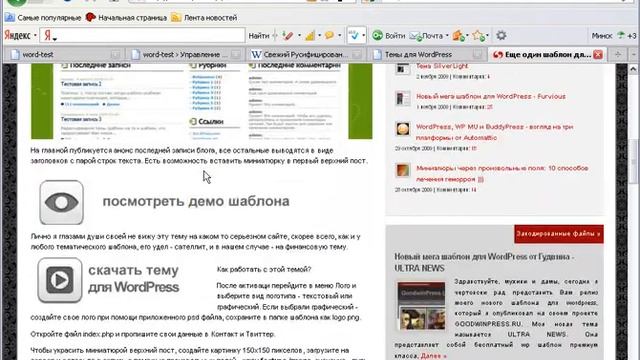640x360 pixels.
Task: Click the 'Далее »' read-more link
Action: point(433,356)
